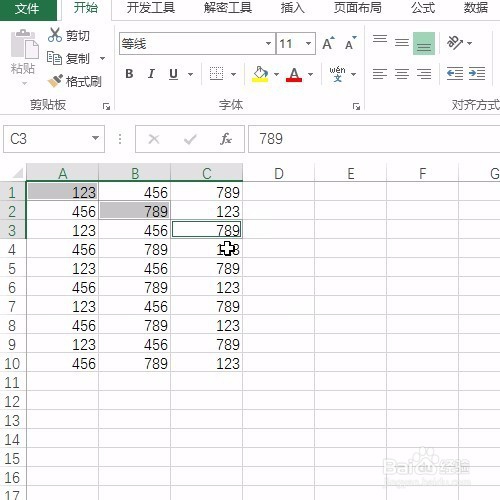Viewport: 500px width, 500px height.
Task: Align text to middle of cell
Action: click(x=402, y=43)
